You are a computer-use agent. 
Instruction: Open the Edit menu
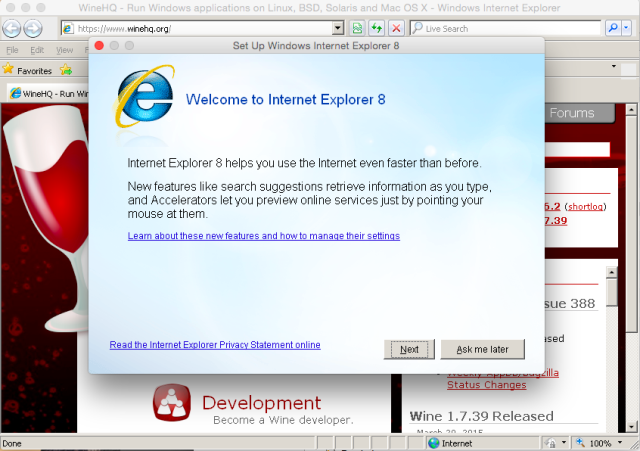click(37, 50)
